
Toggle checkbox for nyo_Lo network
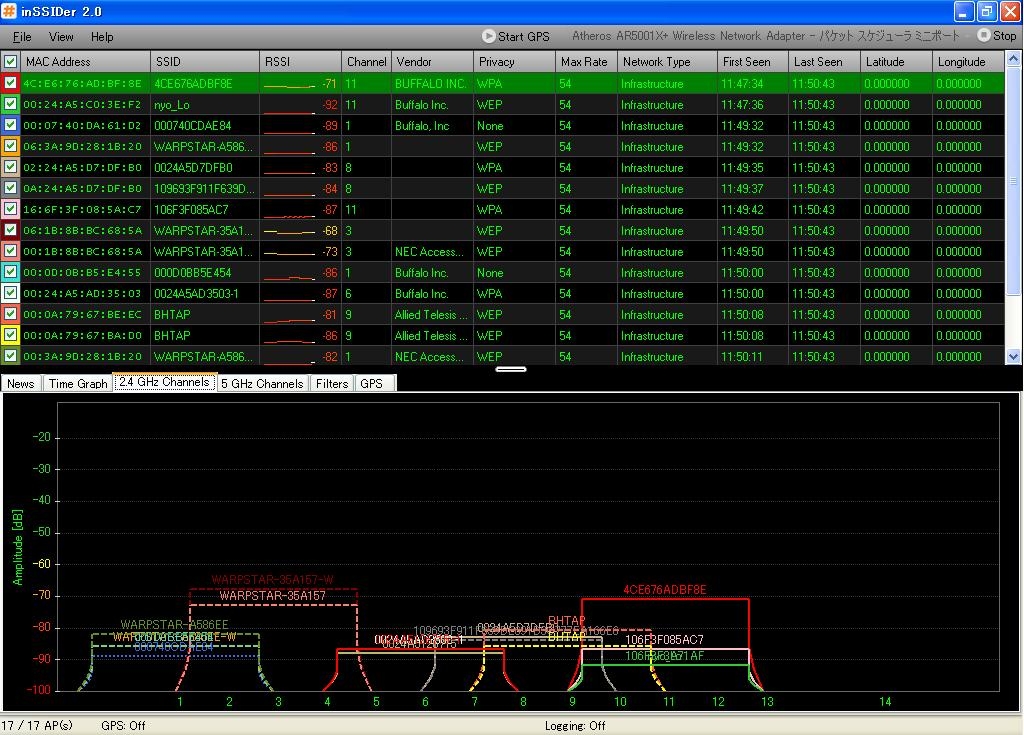[x=11, y=105]
